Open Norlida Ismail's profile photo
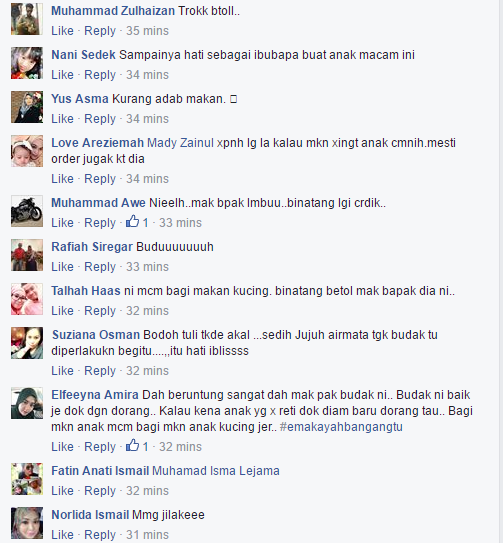Image resolution: width=503 pixels, height=543 pixels. coord(27,523)
